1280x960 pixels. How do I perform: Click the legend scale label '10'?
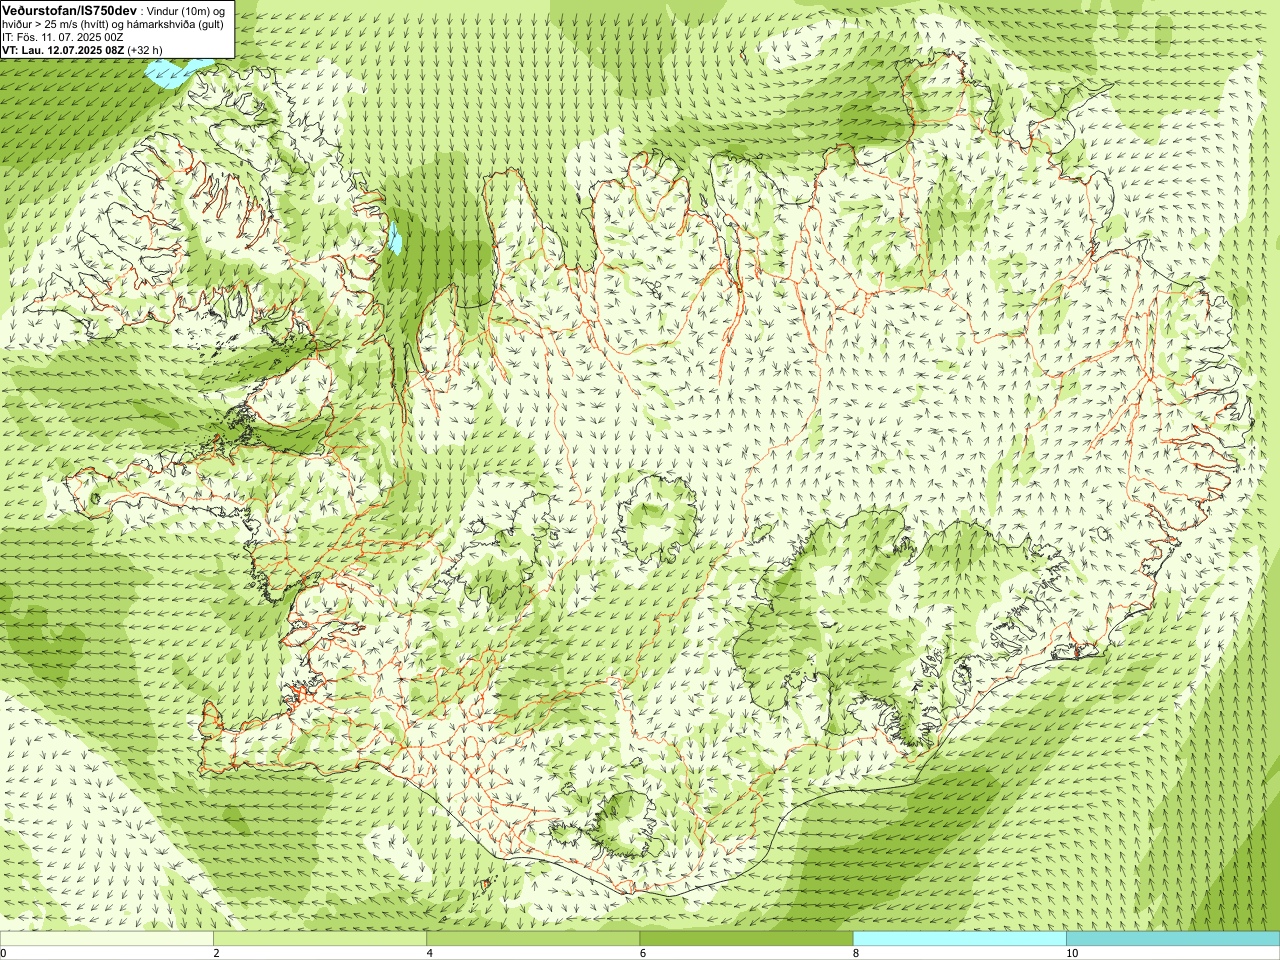(1072, 953)
